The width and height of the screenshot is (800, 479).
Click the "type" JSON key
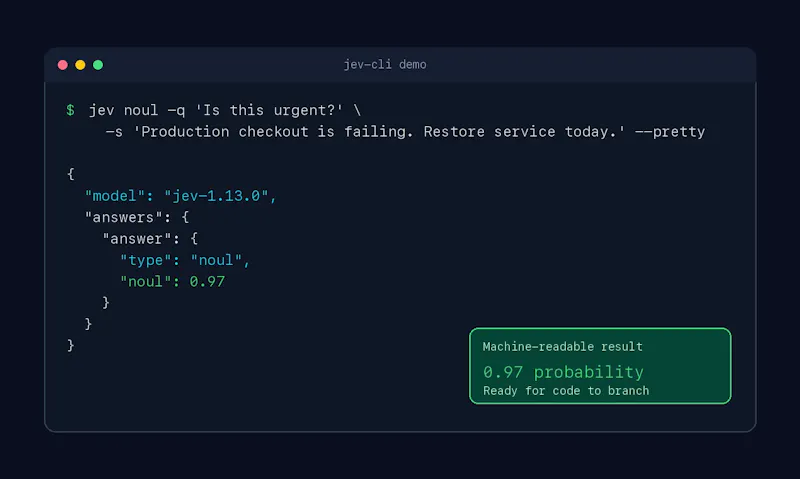(145, 260)
